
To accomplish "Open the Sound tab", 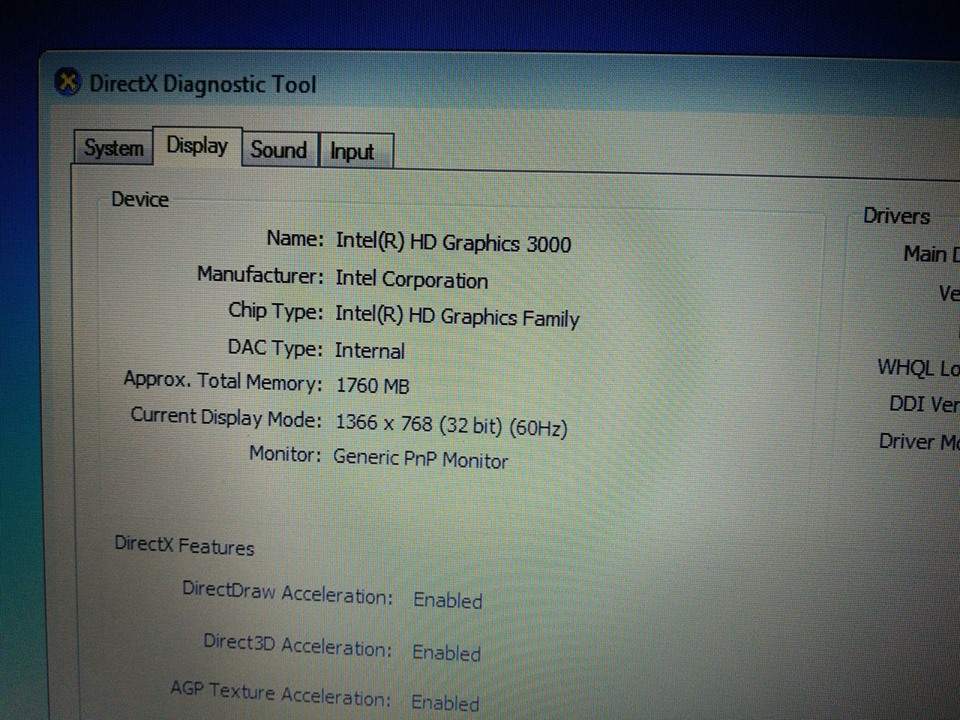I will tap(279, 149).
